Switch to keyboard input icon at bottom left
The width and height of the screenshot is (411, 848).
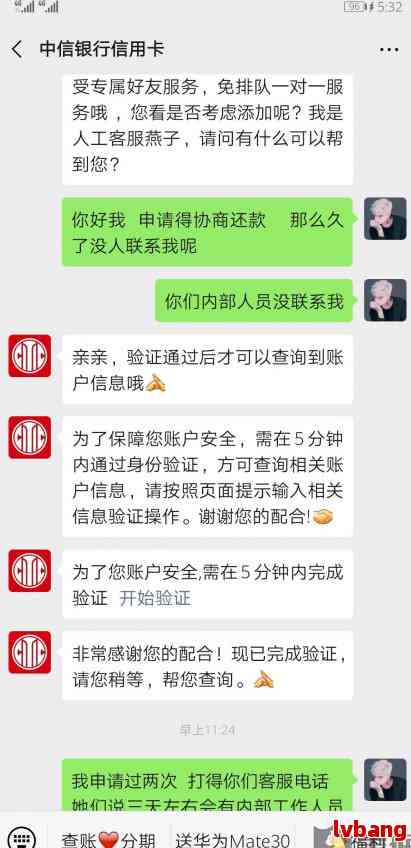21,837
